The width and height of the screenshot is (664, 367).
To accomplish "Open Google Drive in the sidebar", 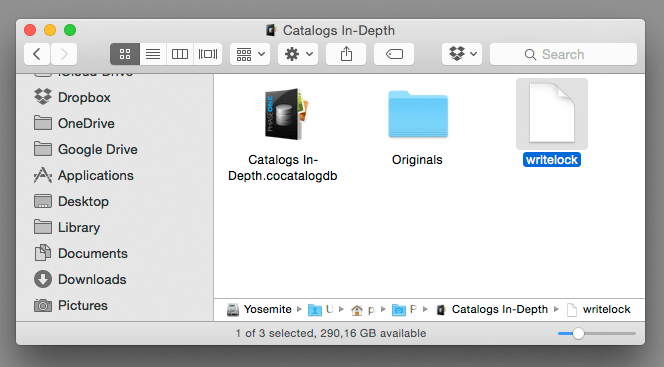I will pos(86,149).
